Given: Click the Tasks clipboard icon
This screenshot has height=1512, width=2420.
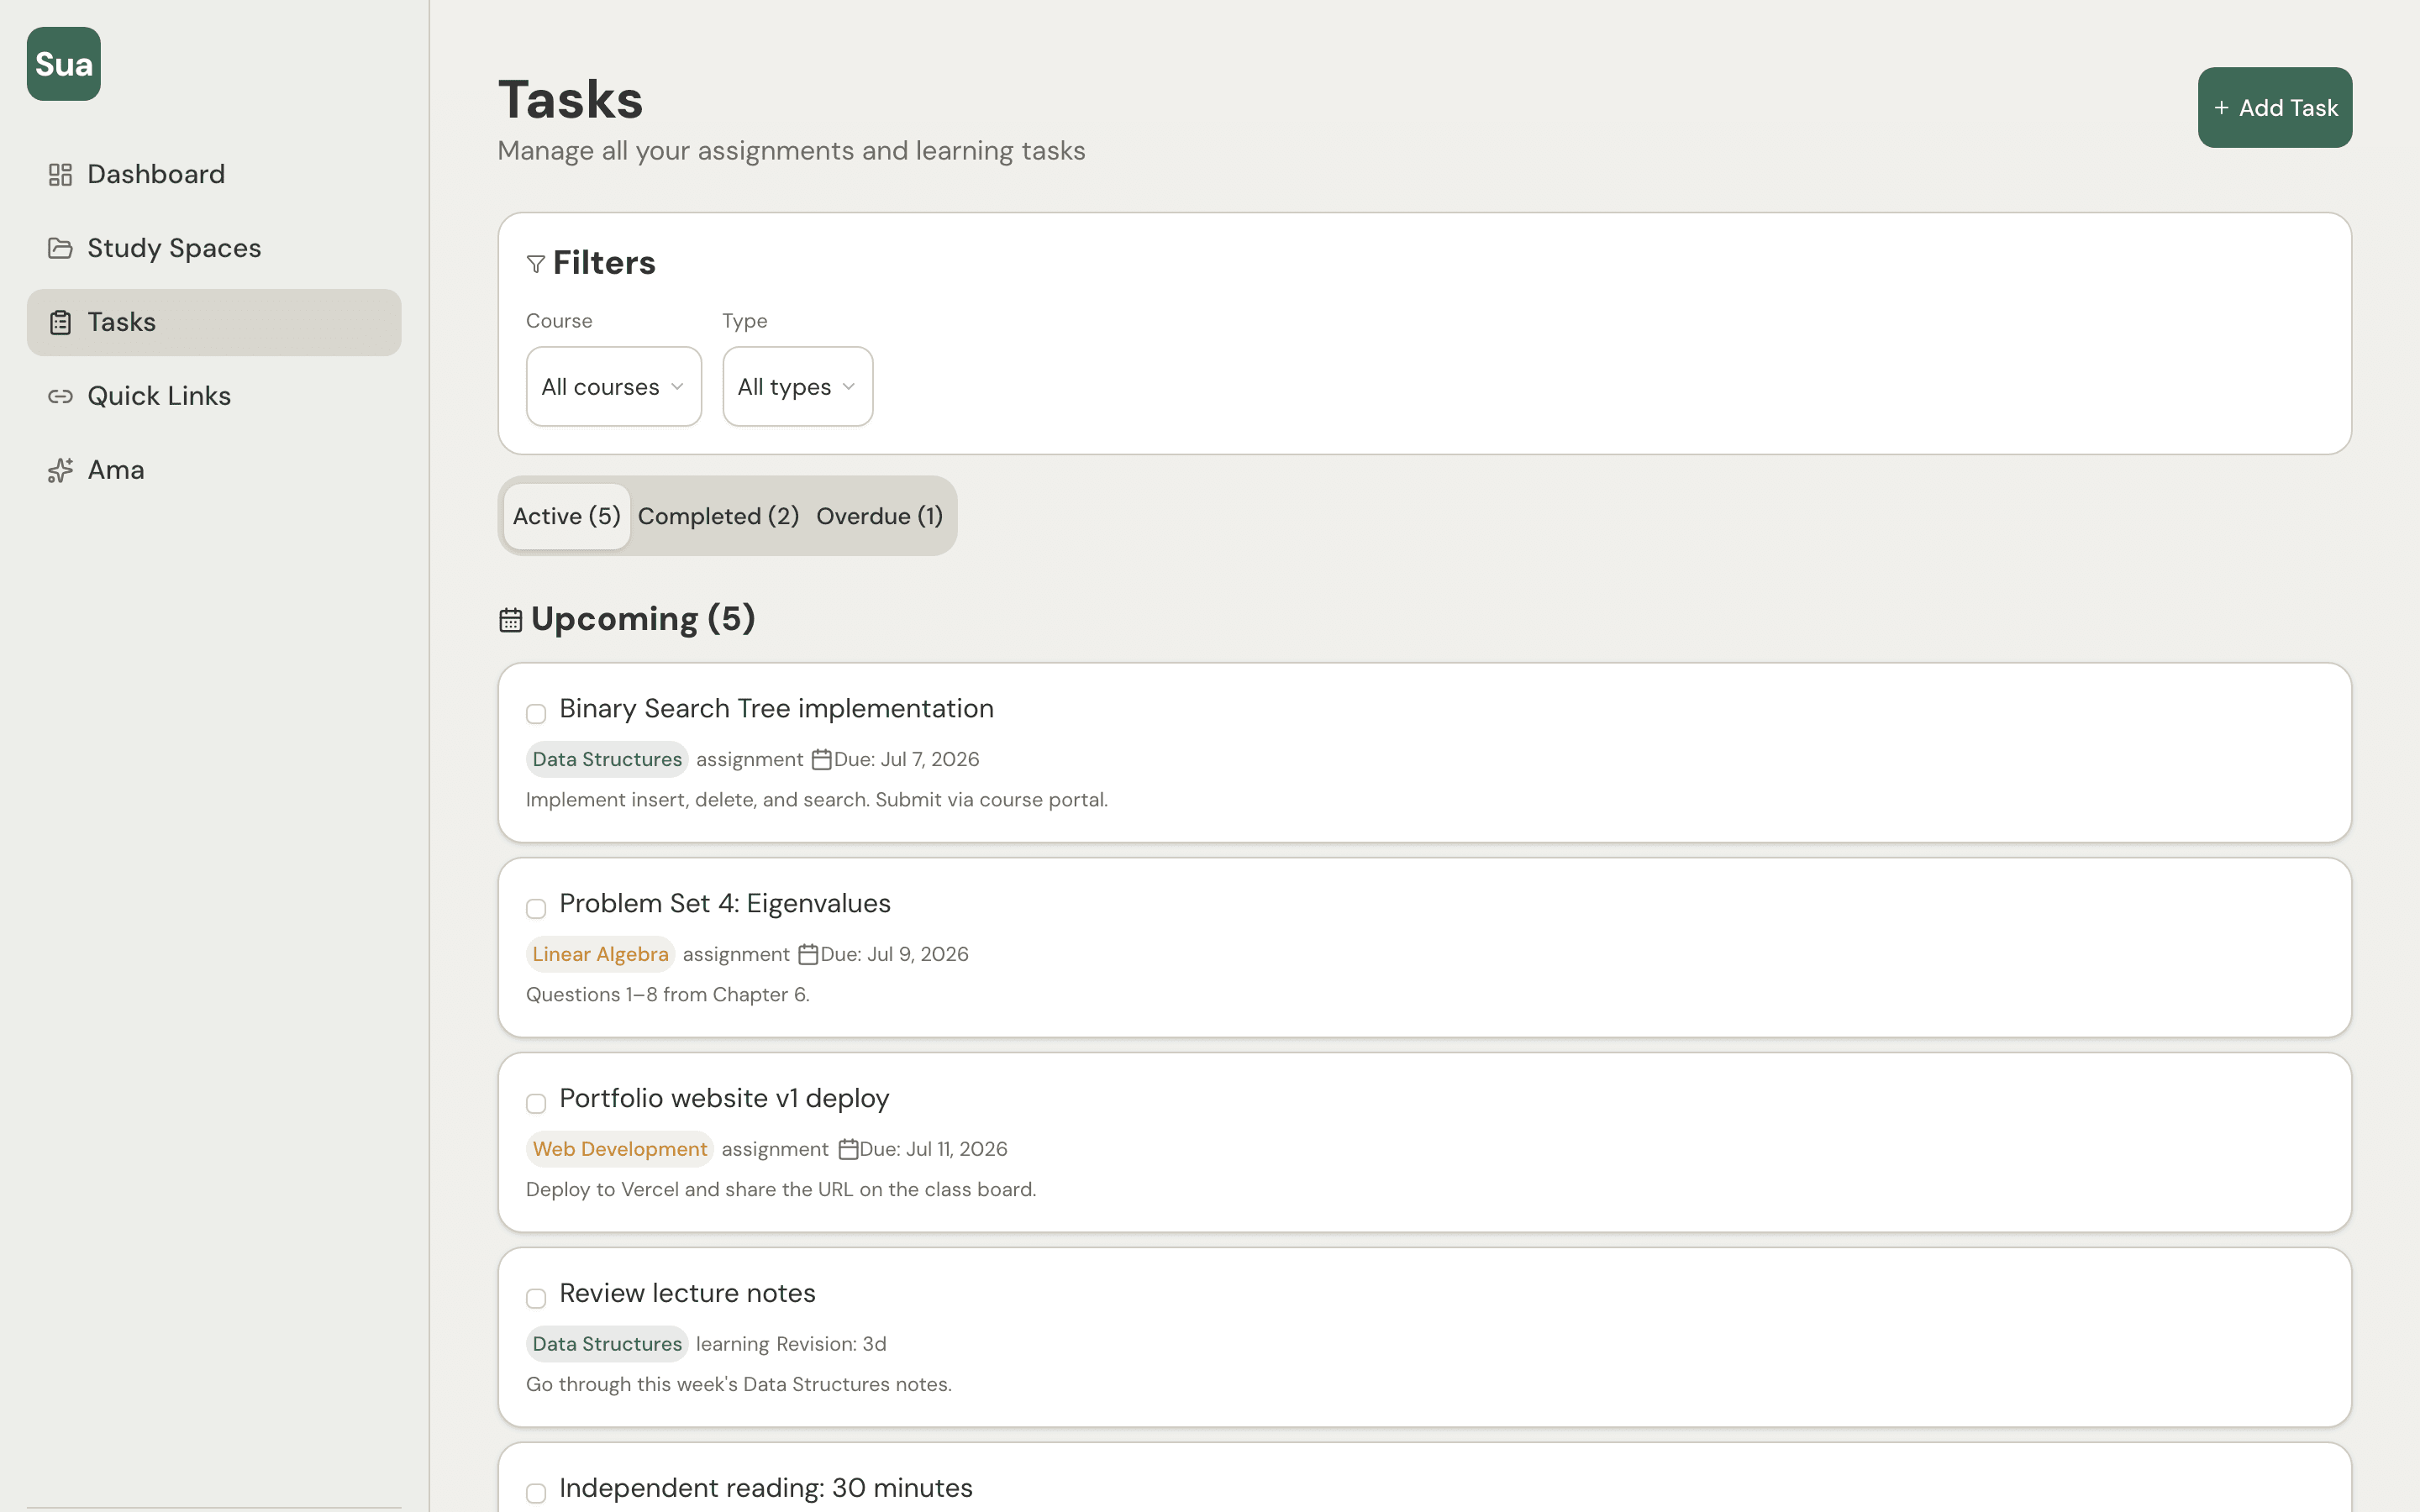Looking at the screenshot, I should (60, 322).
